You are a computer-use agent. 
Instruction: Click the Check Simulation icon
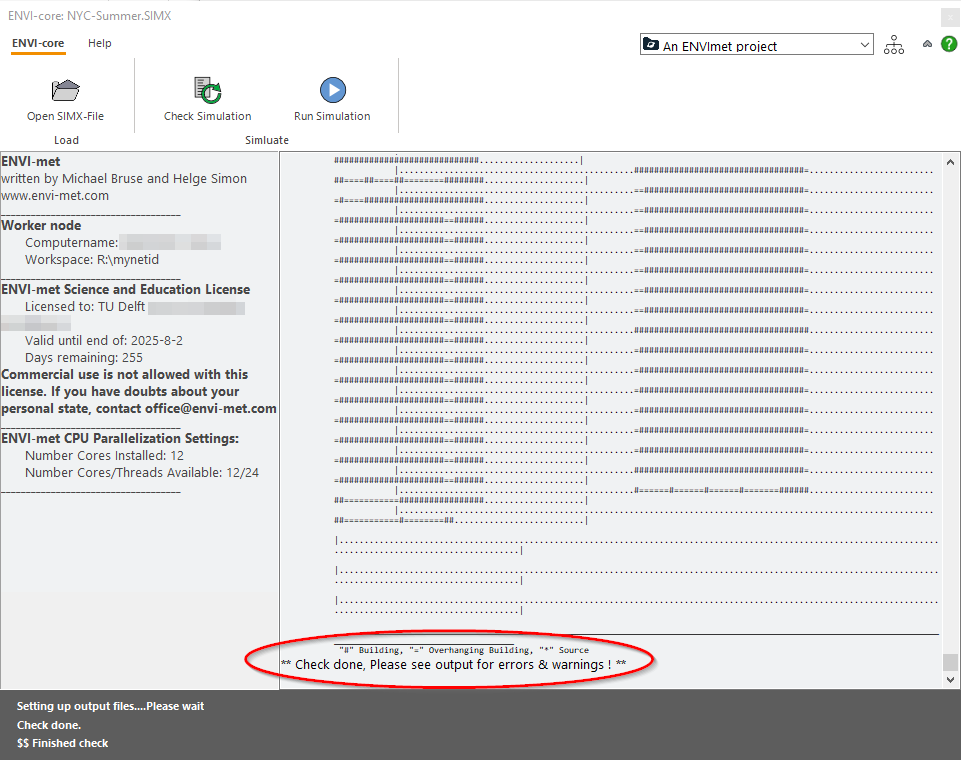click(208, 91)
